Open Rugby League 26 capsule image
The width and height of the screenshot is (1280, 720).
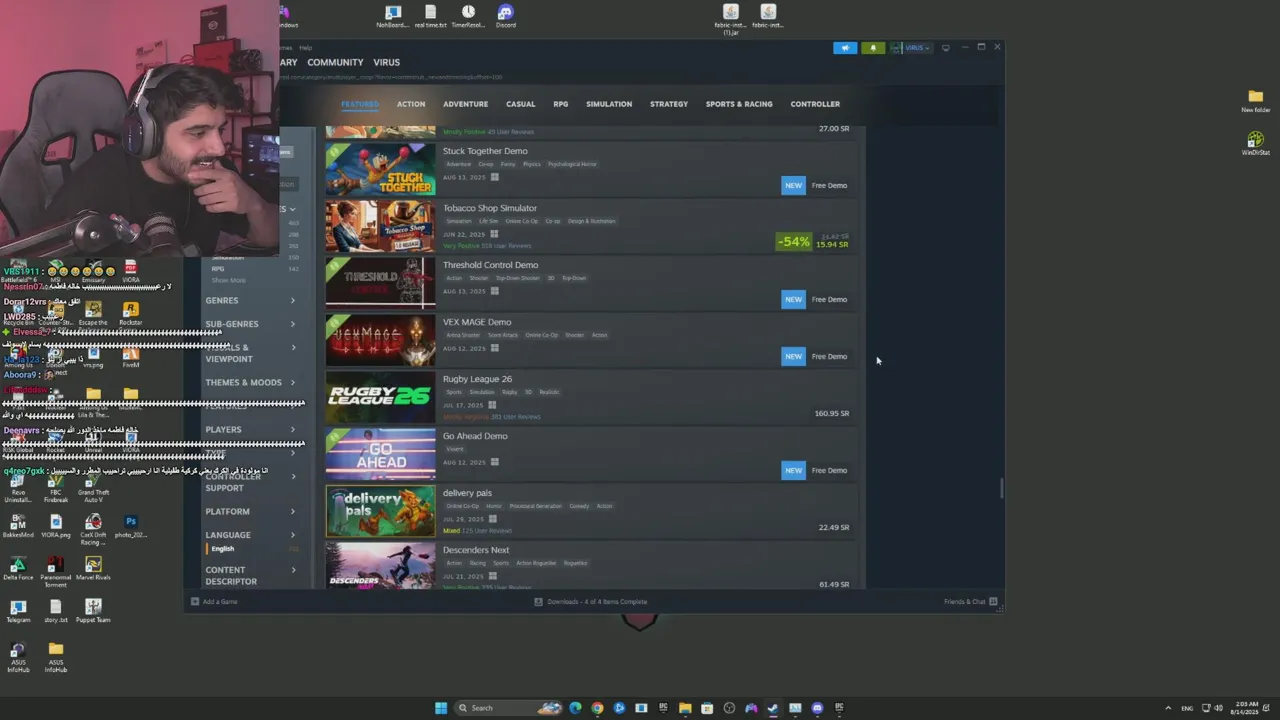(380, 397)
